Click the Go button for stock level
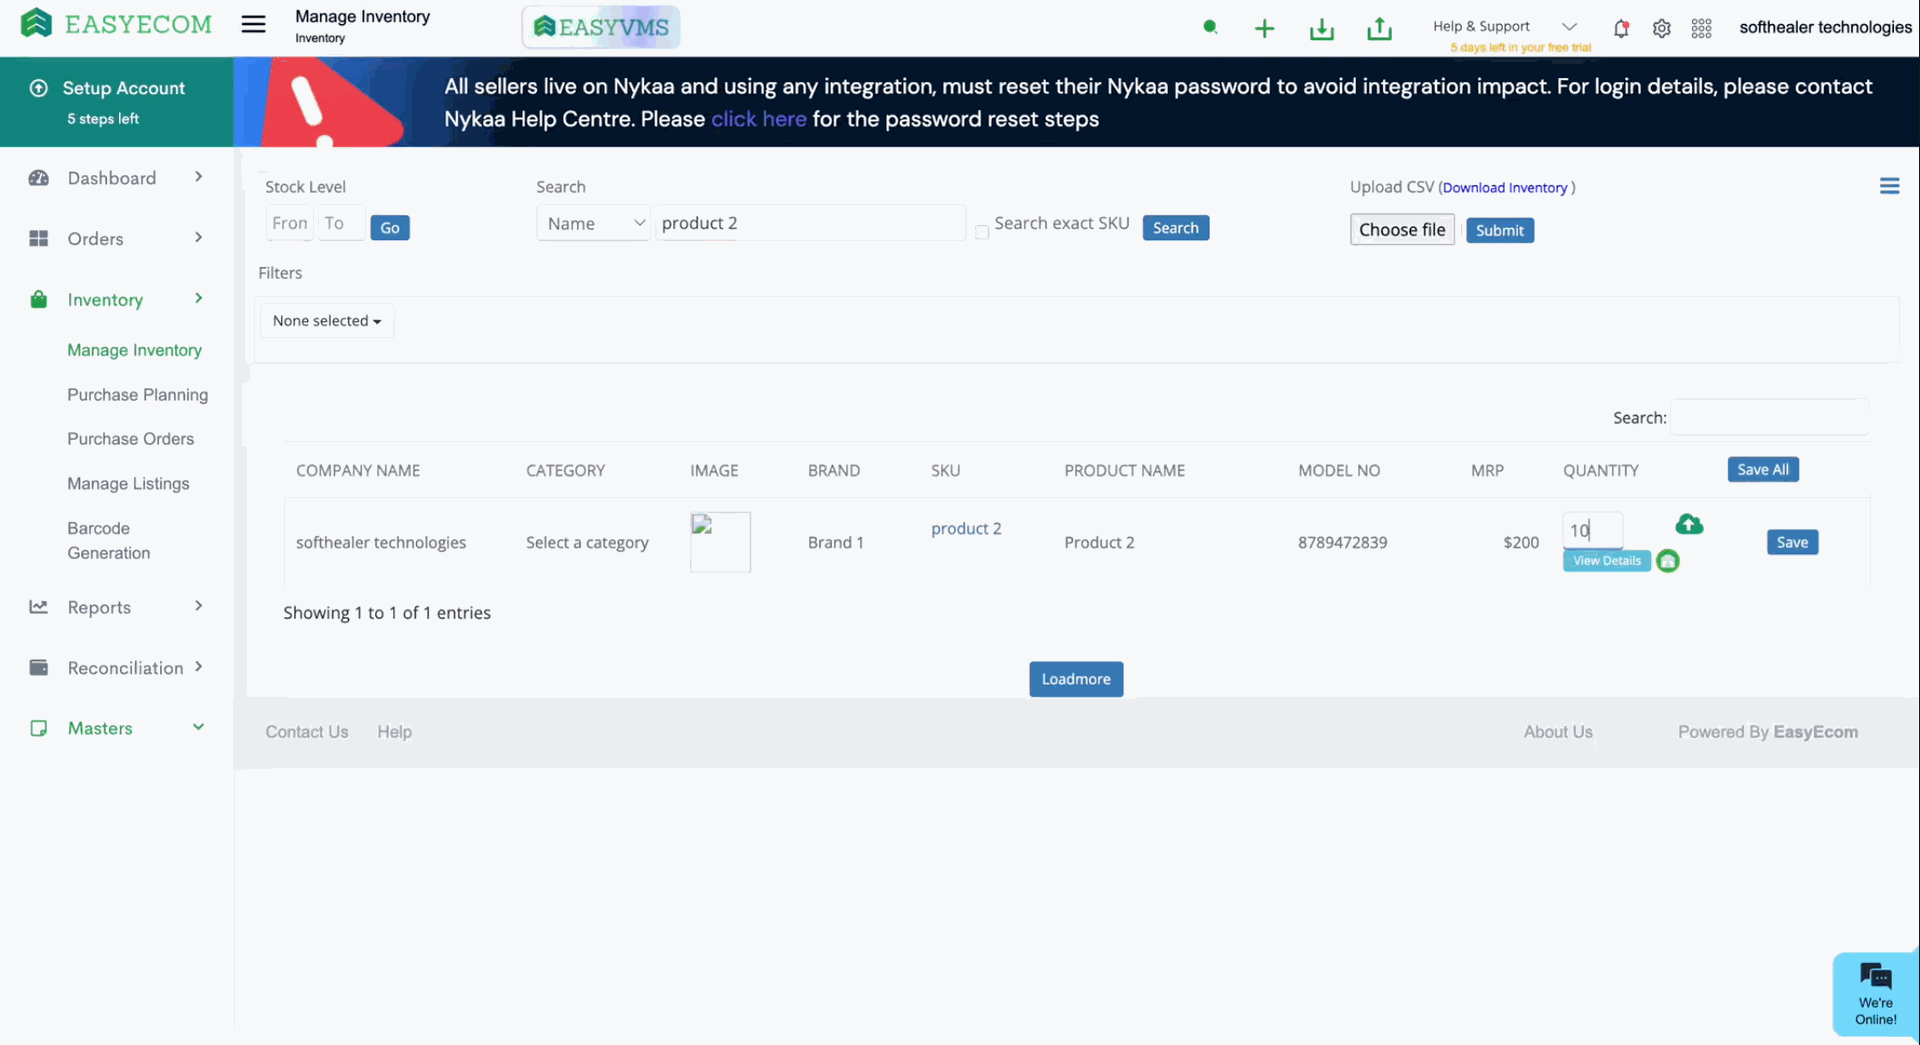Viewport: 1920px width, 1045px height. pyautogui.click(x=390, y=228)
